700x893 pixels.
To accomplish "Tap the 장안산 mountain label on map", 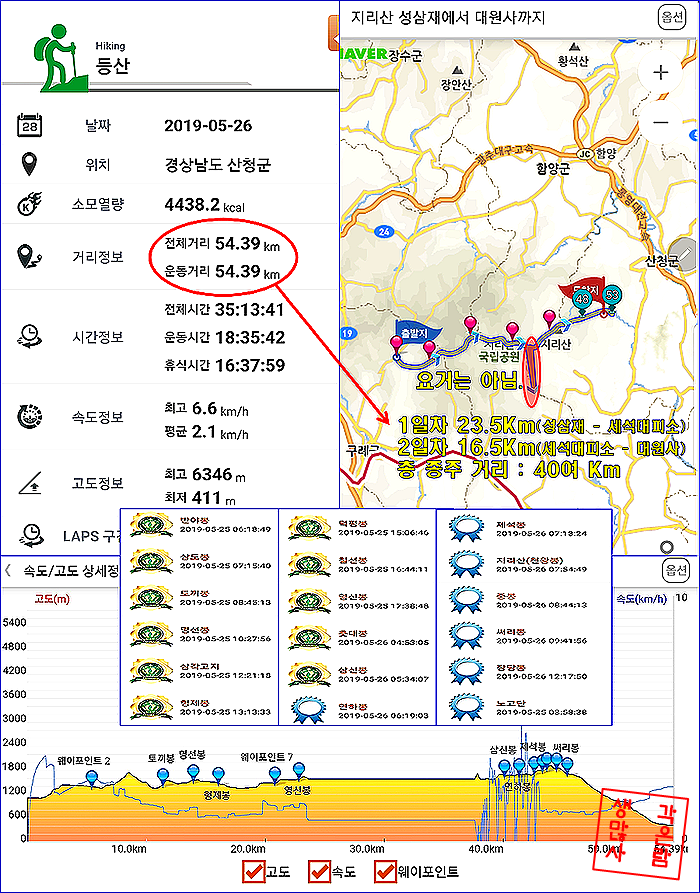I will 456,85.
